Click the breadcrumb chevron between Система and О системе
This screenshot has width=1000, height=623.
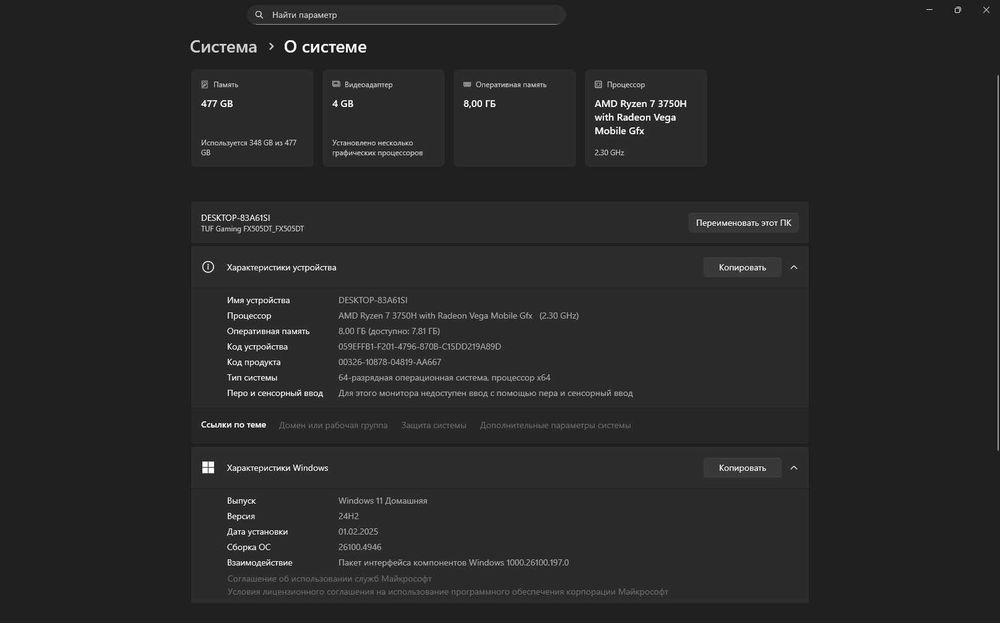tap(271, 47)
